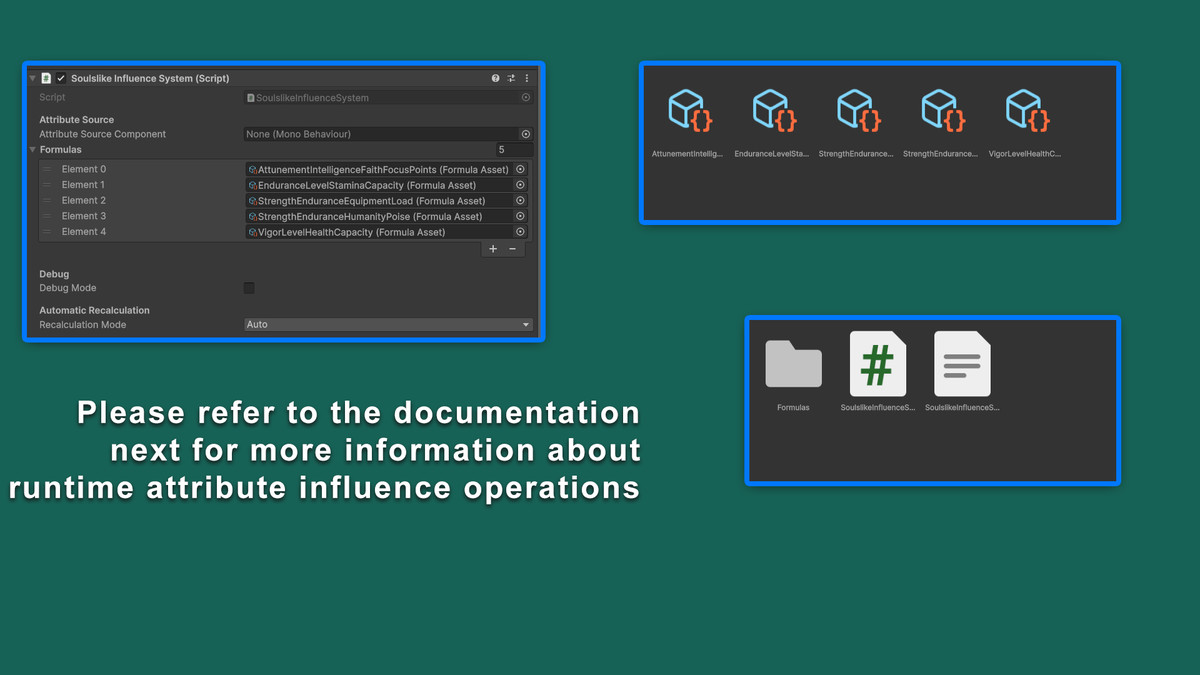Open the Formulas folder
The image size is (1200, 675).
click(x=793, y=365)
